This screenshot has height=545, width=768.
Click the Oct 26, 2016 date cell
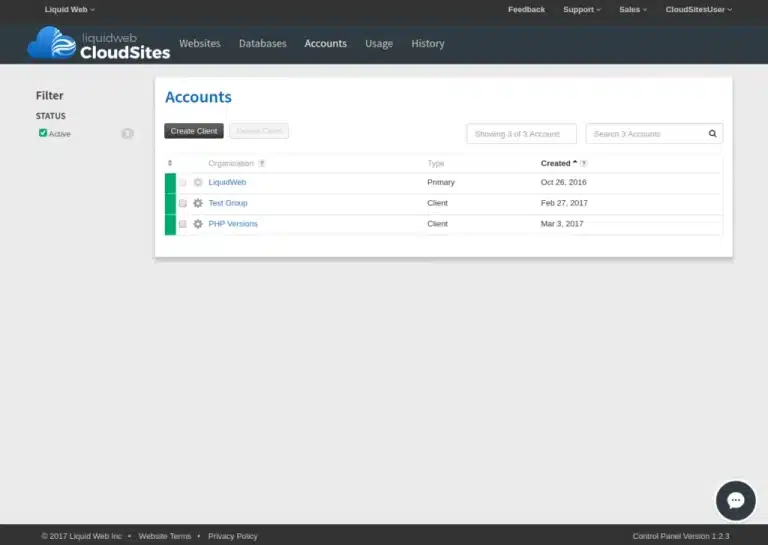563,182
